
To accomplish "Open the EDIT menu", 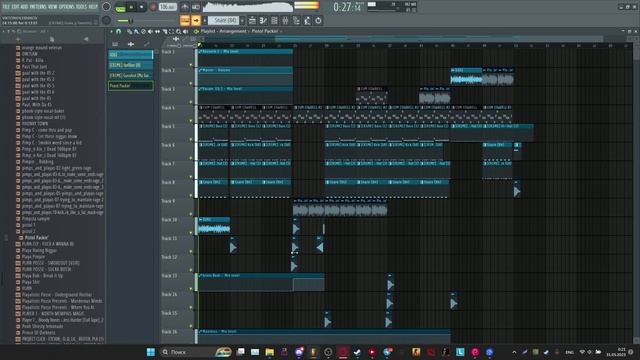I will tap(16, 7).
